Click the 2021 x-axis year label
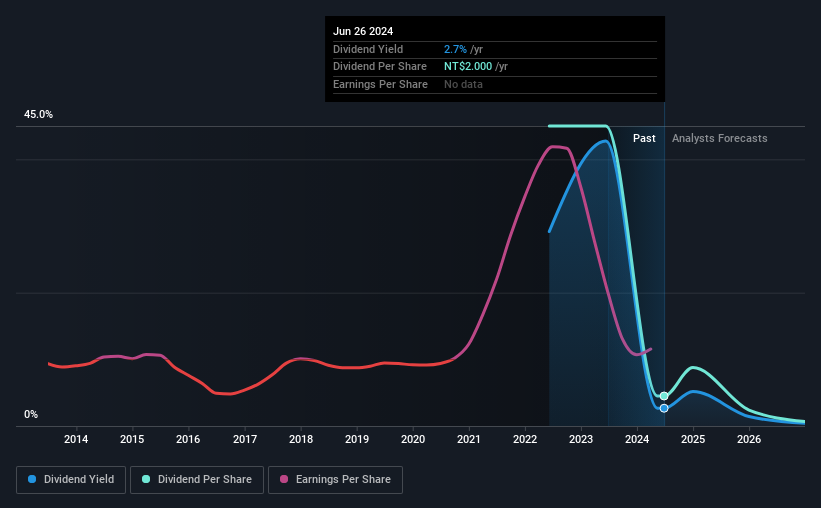 point(469,439)
